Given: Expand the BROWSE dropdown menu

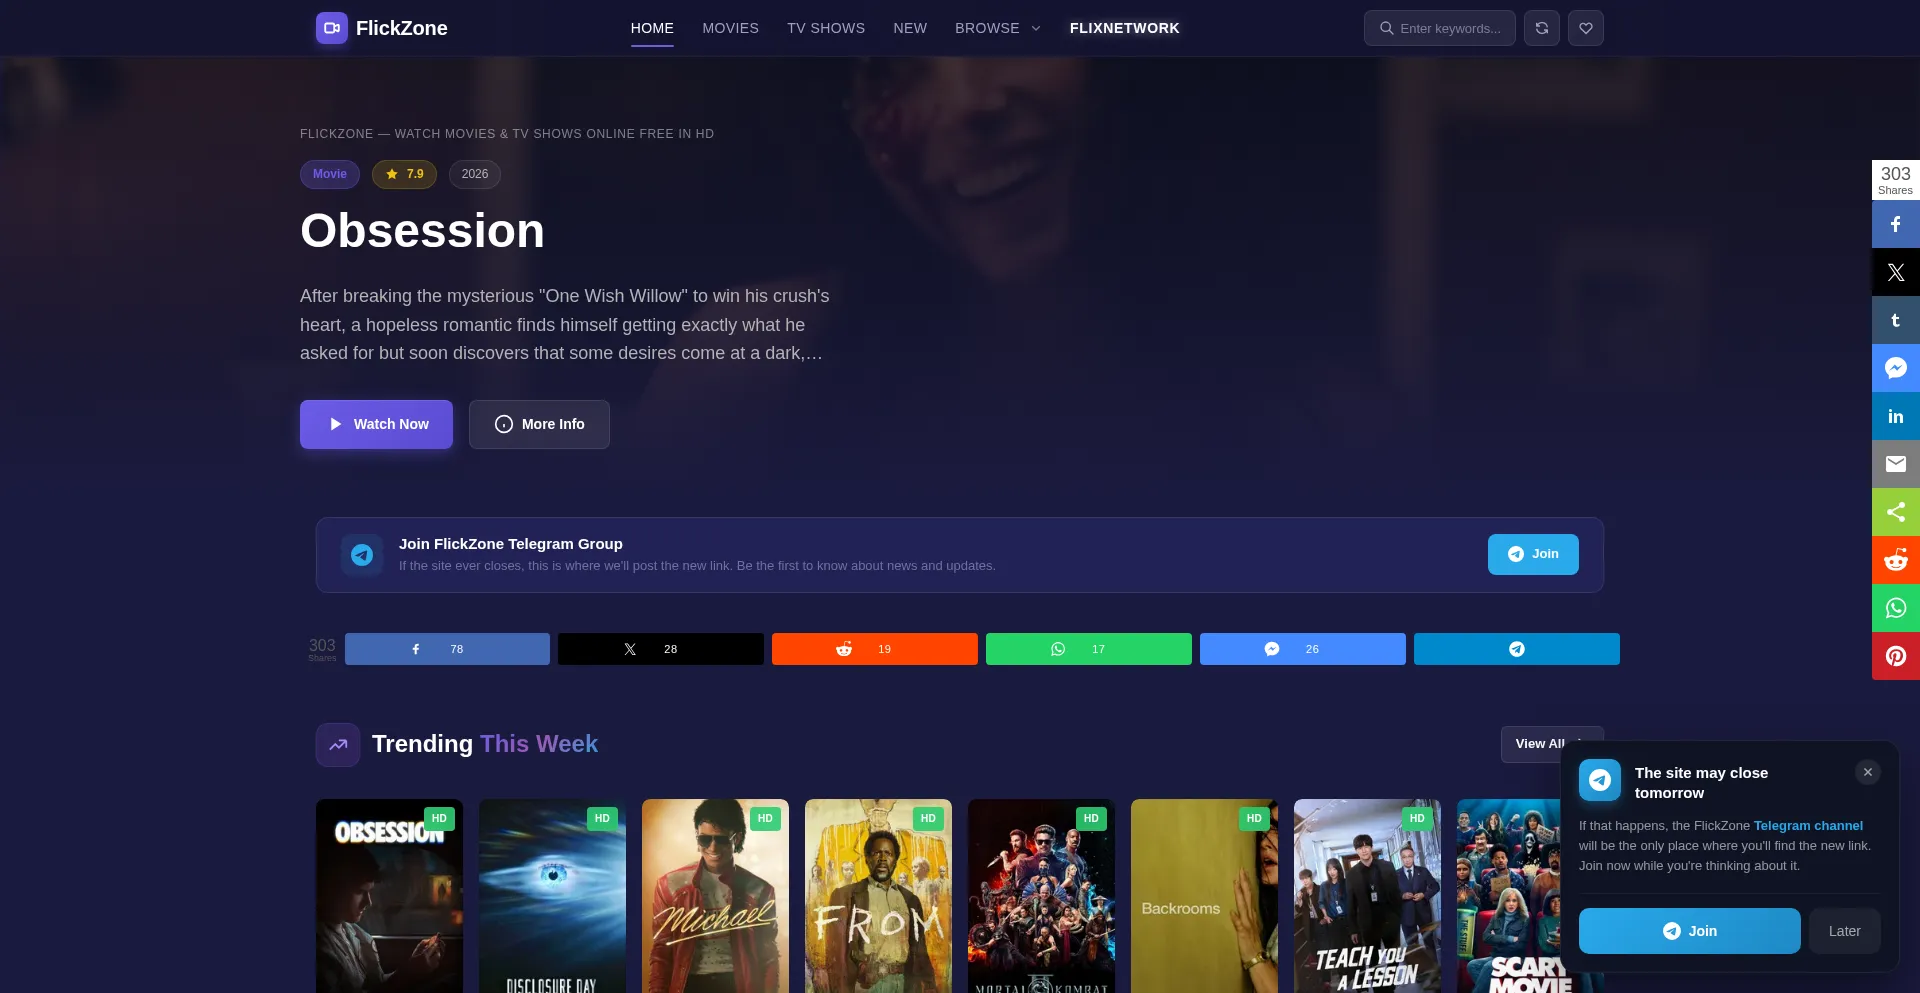Looking at the screenshot, I should (x=998, y=28).
